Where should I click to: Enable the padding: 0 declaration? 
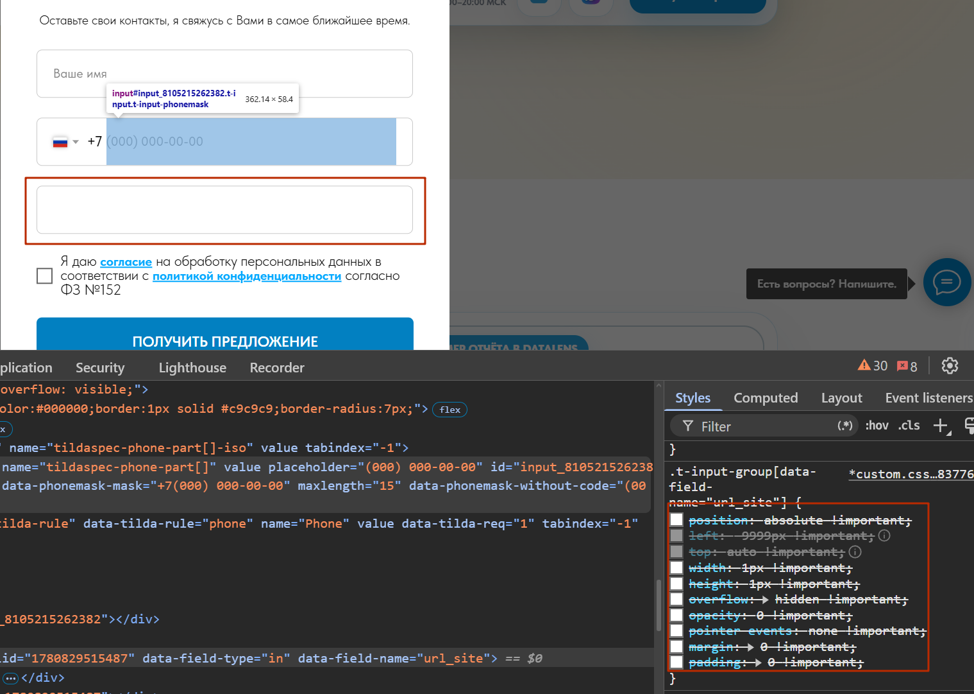[x=676, y=662]
